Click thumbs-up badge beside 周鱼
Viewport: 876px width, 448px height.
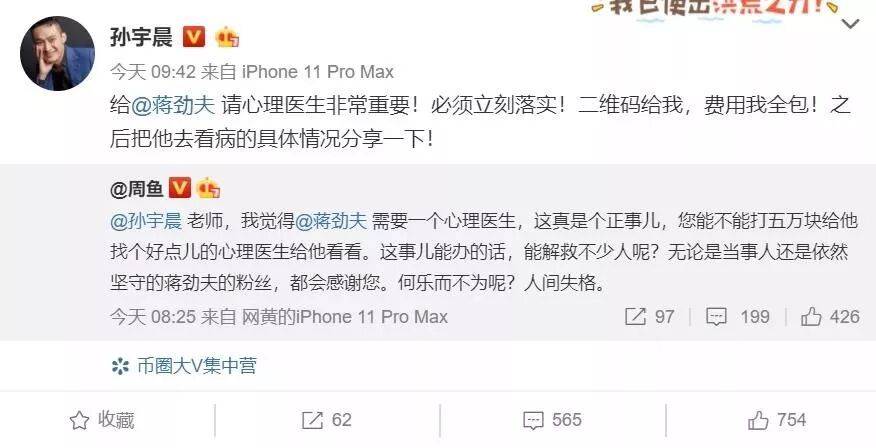208,188
